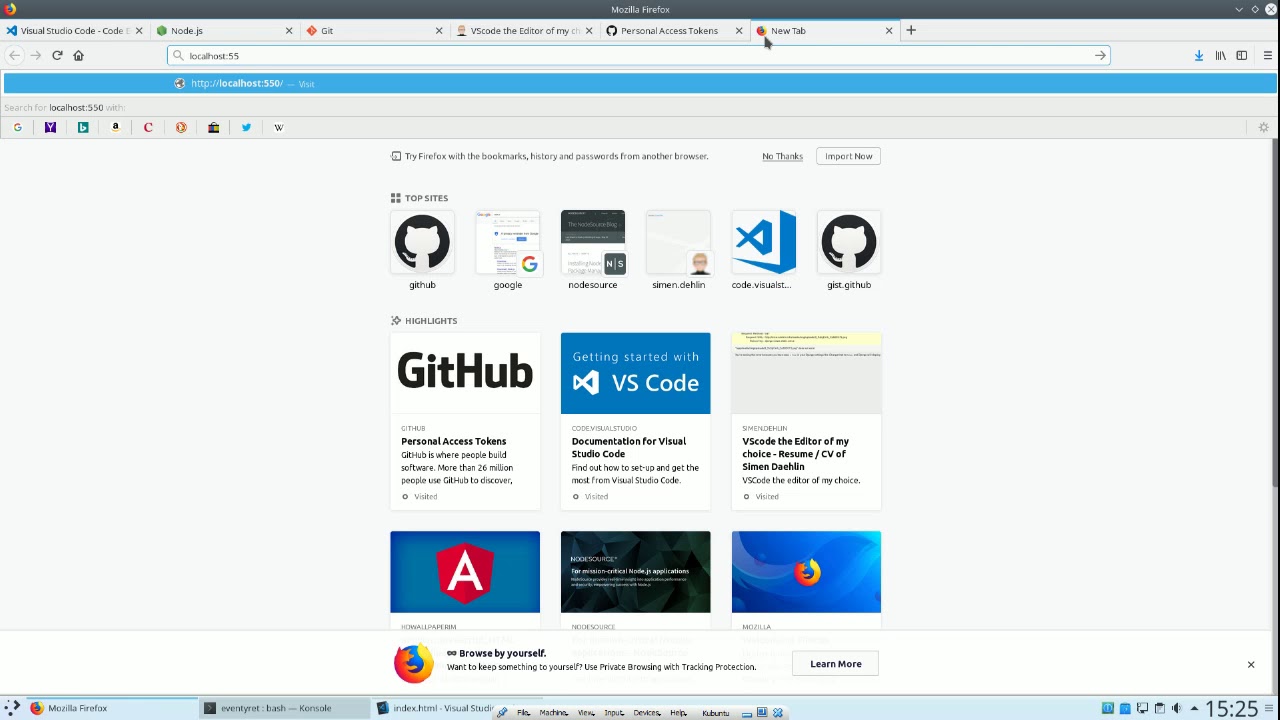The image size is (1280, 720).
Task: Search with the DuckDuckGo engine icon
Action: coord(181,127)
